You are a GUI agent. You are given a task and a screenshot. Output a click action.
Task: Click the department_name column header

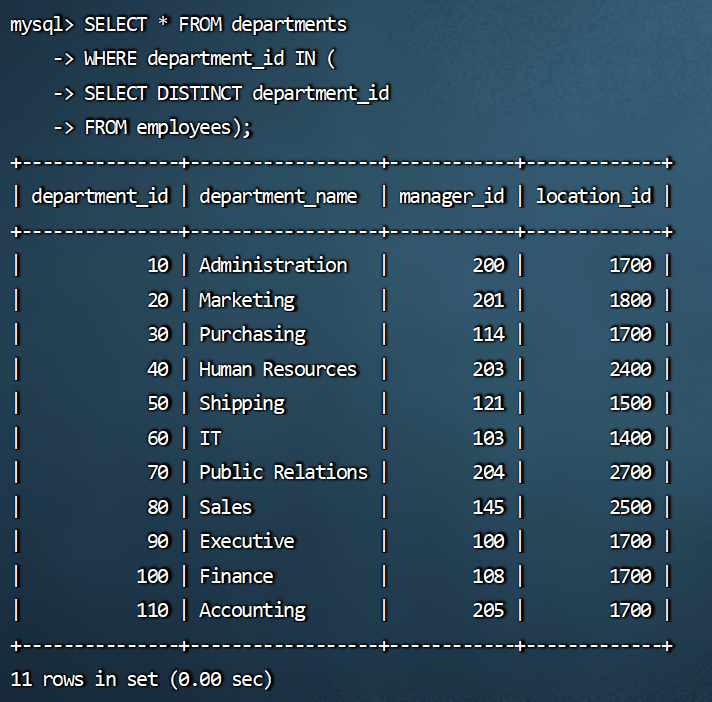278,196
